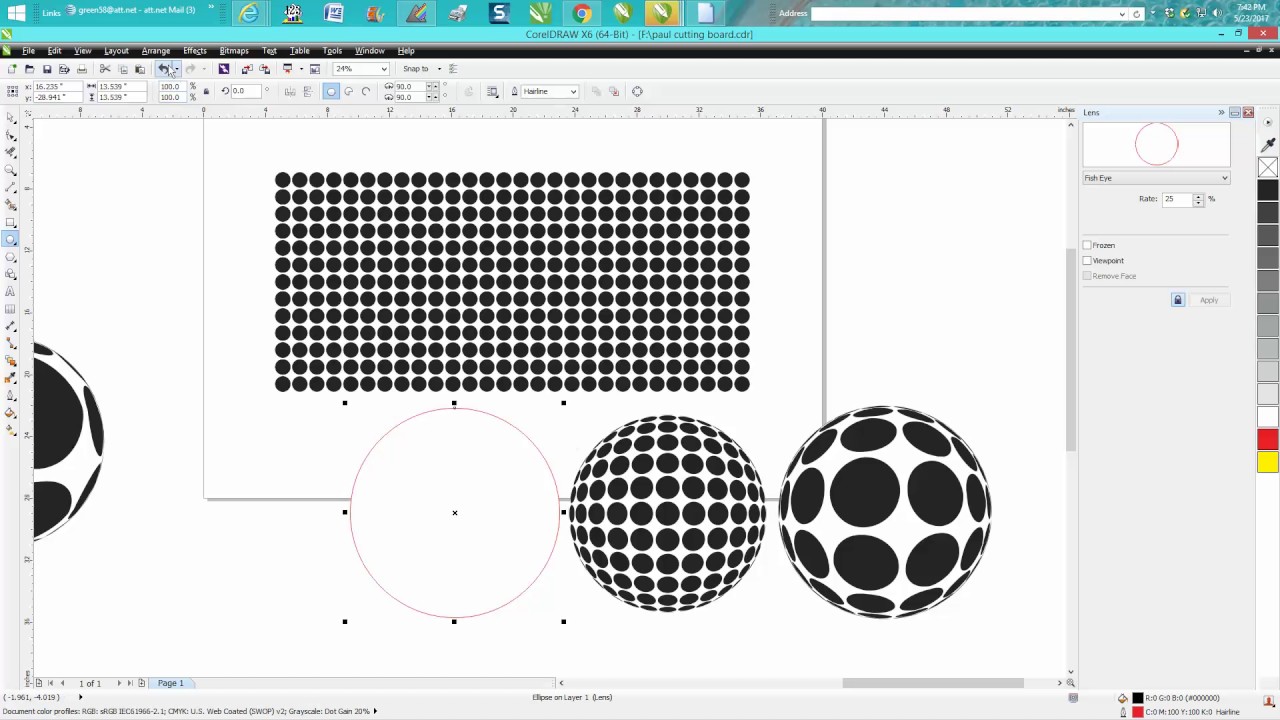This screenshot has width=1280, height=720.
Task: Open the Bitmaps menu
Action: coord(234,51)
